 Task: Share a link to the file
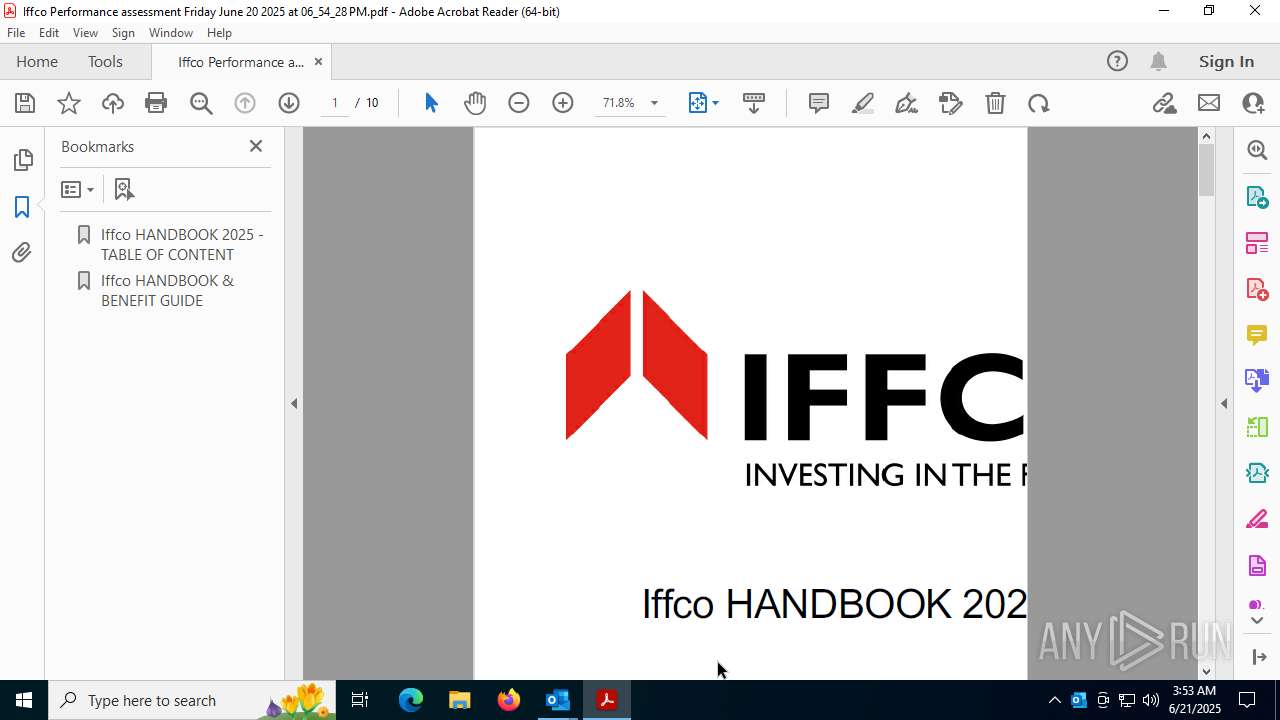coord(1164,103)
